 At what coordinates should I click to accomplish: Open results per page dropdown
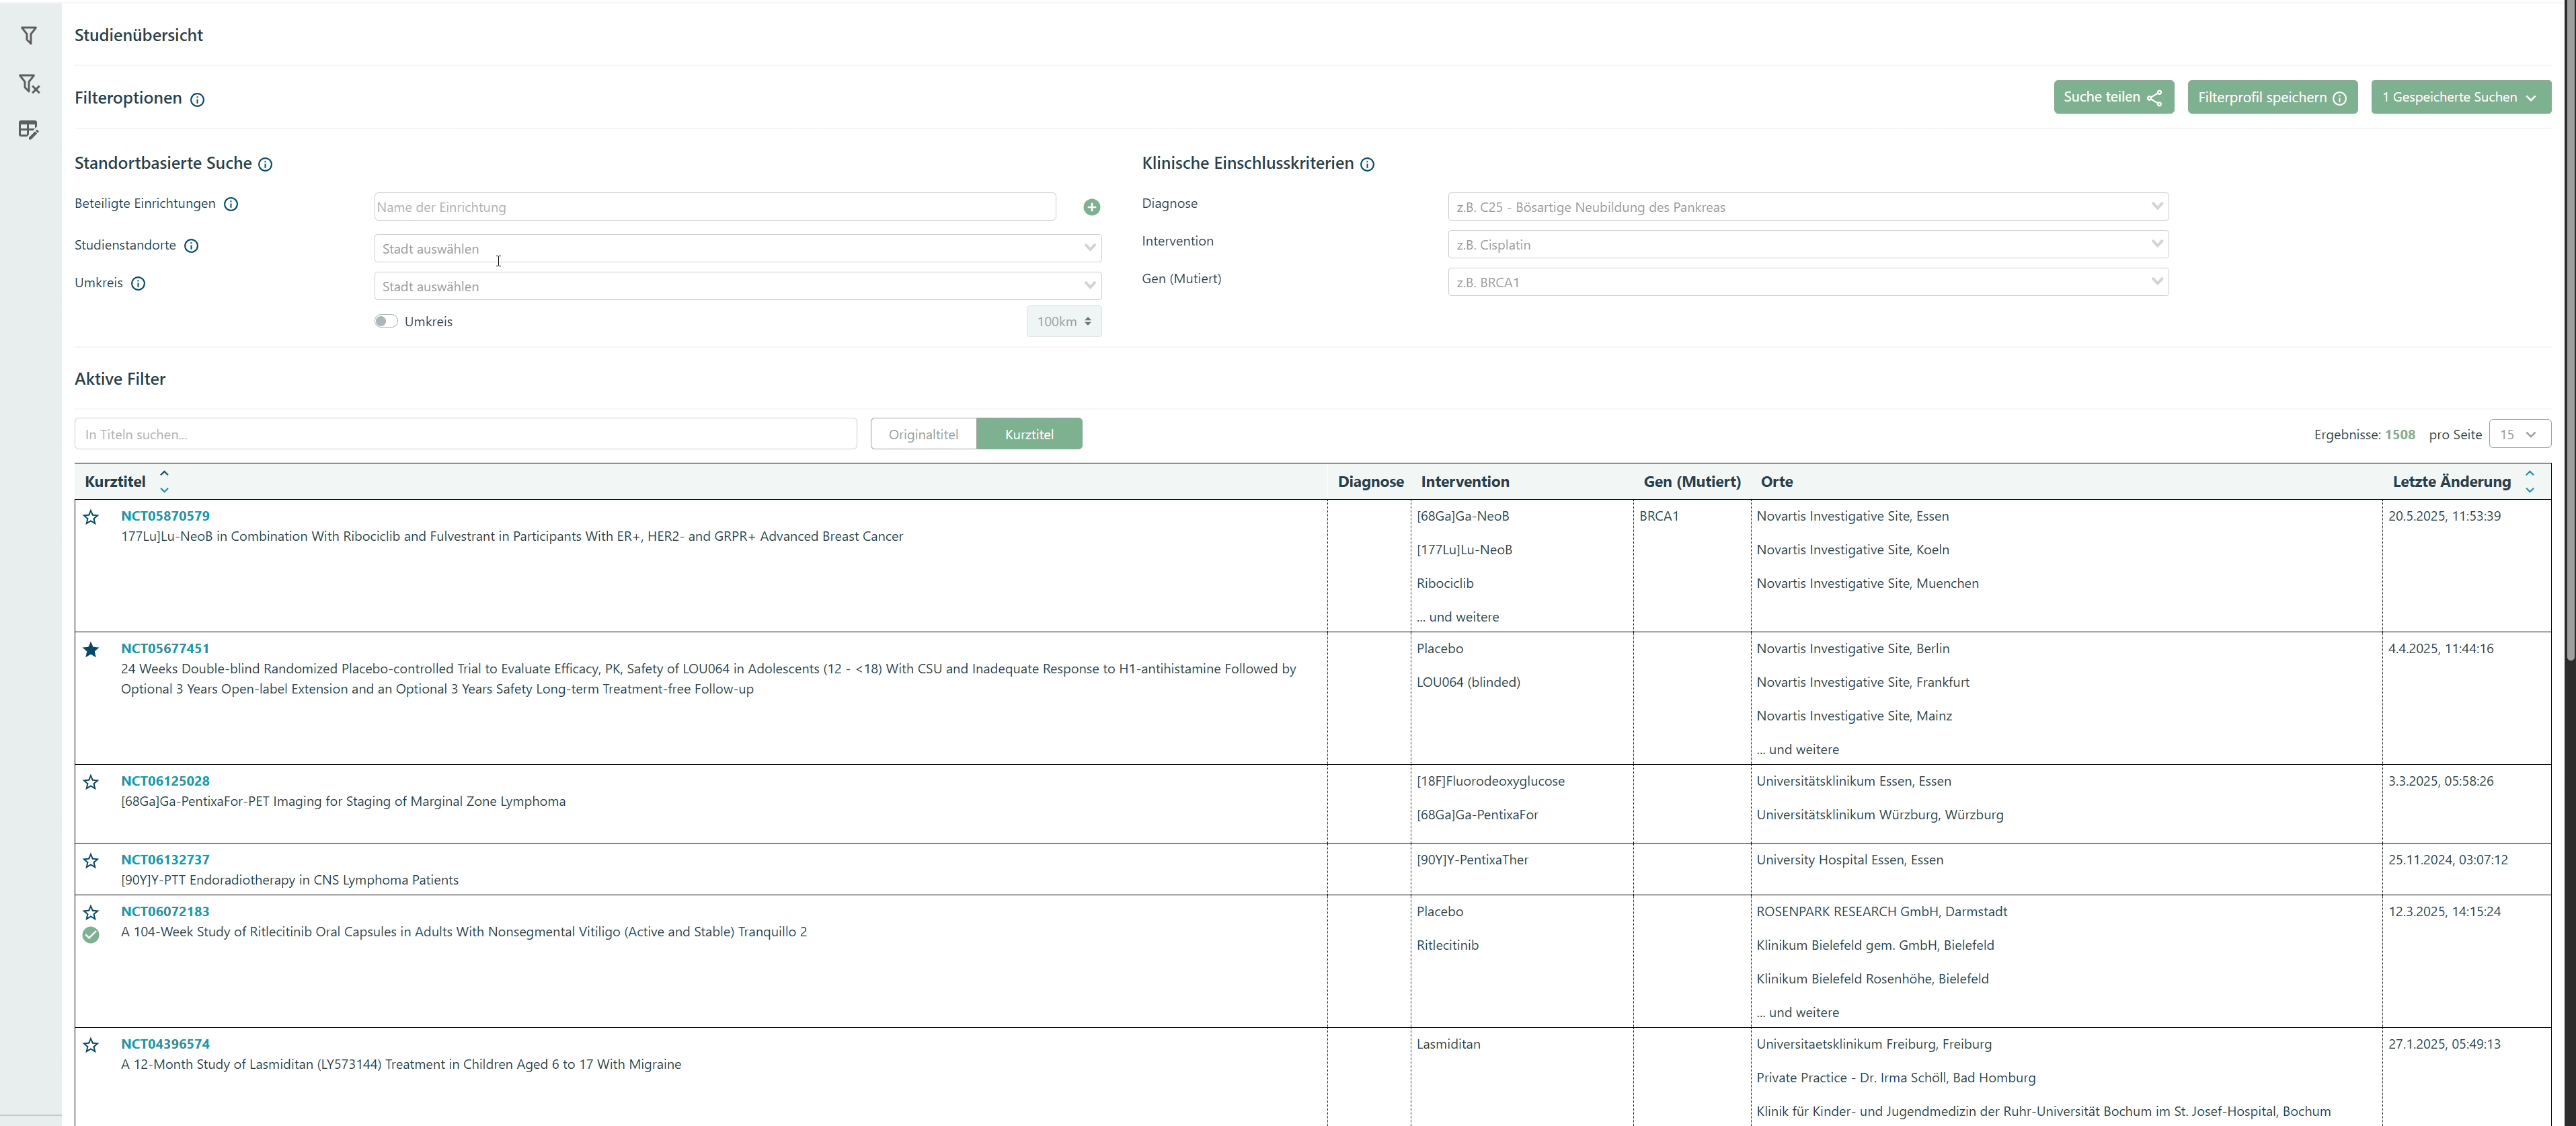click(2519, 434)
